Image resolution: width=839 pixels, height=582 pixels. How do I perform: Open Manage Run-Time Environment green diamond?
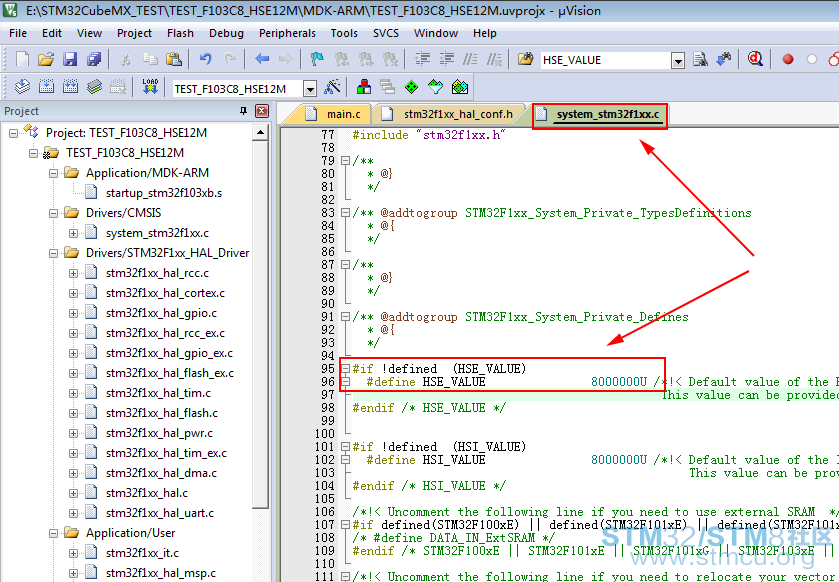click(411, 87)
